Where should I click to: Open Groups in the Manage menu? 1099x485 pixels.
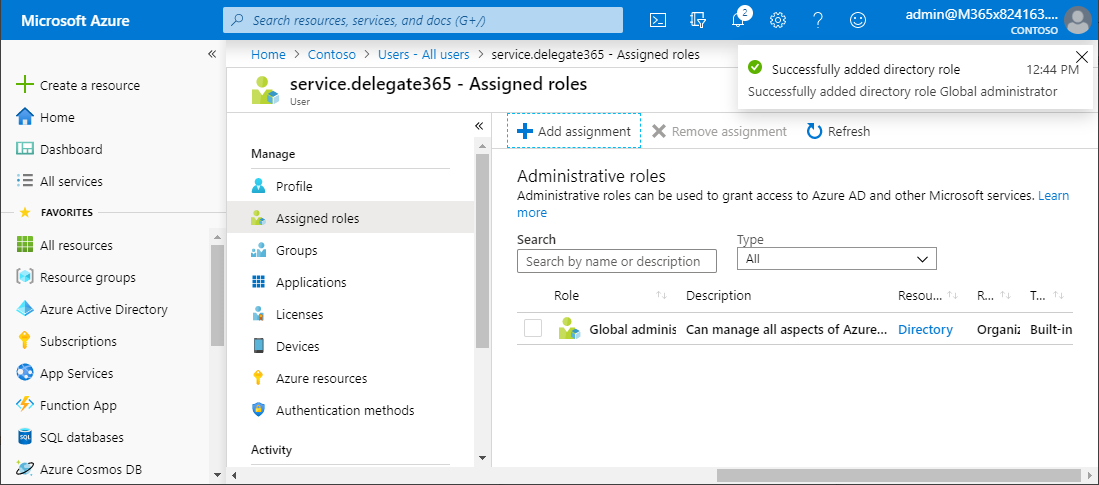296,250
